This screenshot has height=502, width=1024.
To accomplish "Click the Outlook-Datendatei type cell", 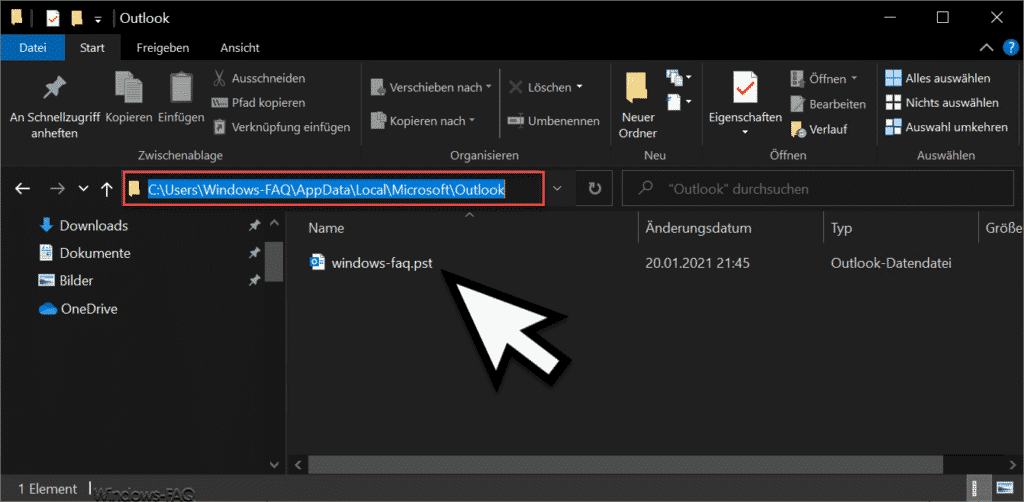I will pyautogui.click(x=891, y=264).
